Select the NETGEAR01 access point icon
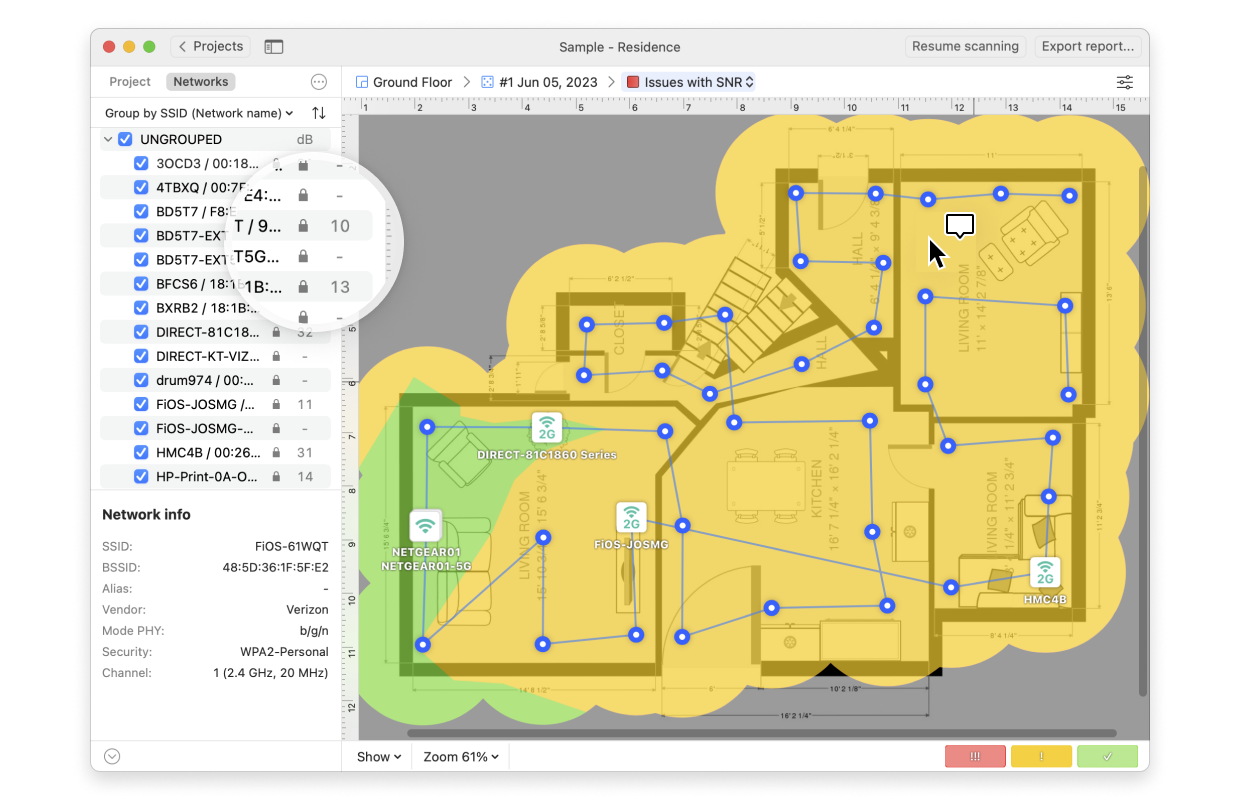 (425, 525)
